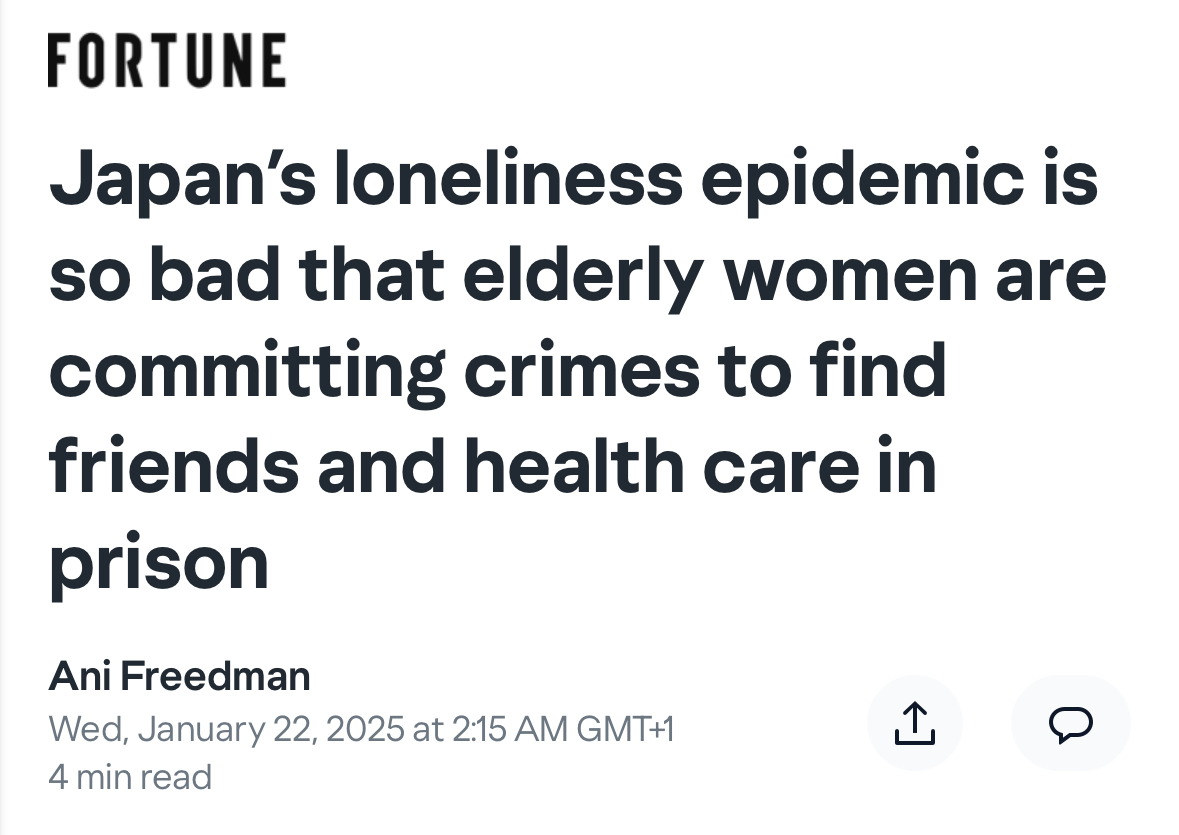This screenshot has height=835, width=1179.
Task: Click the "4 min read" label
Action: point(130,777)
